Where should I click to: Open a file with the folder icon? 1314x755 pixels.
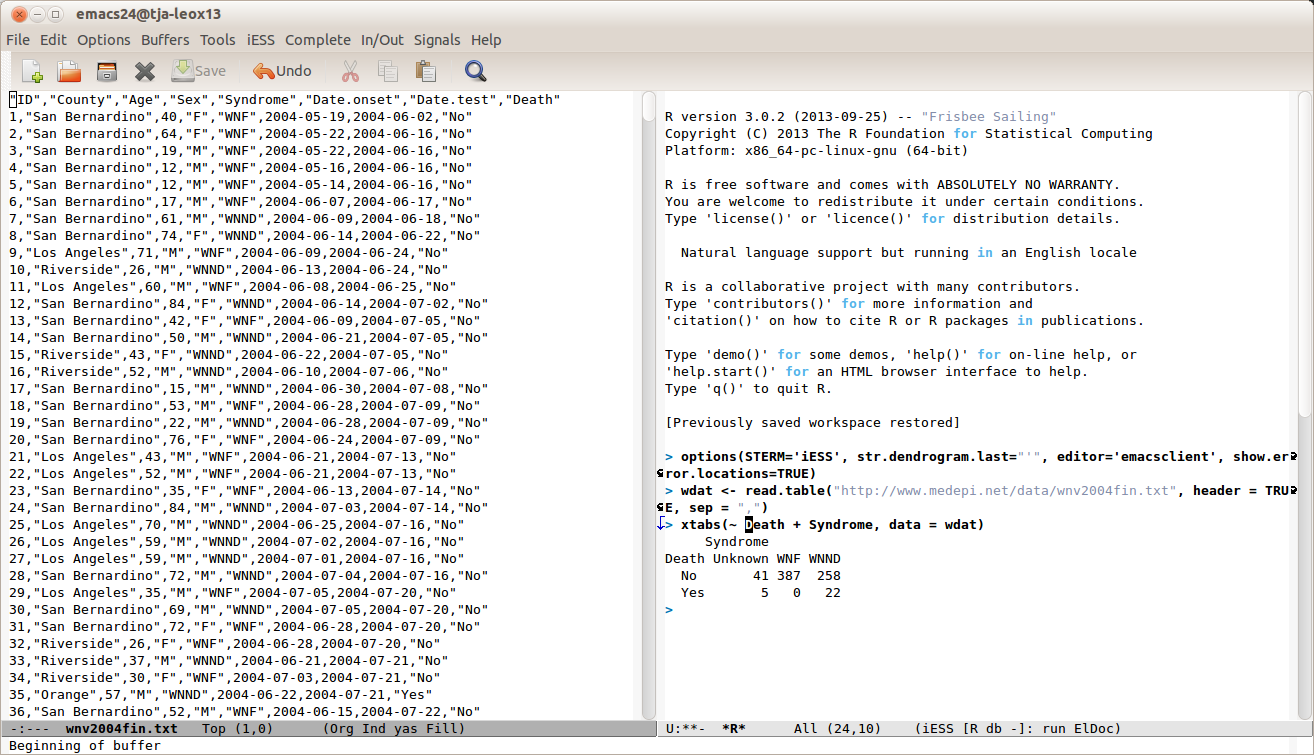pos(69,71)
